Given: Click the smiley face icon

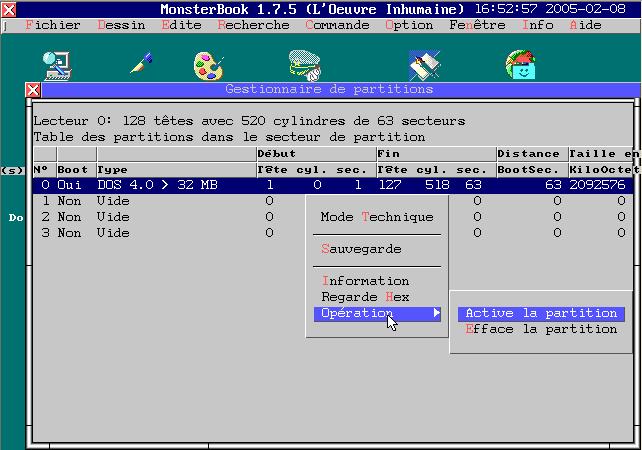Looking at the screenshot, I should tap(522, 66).
